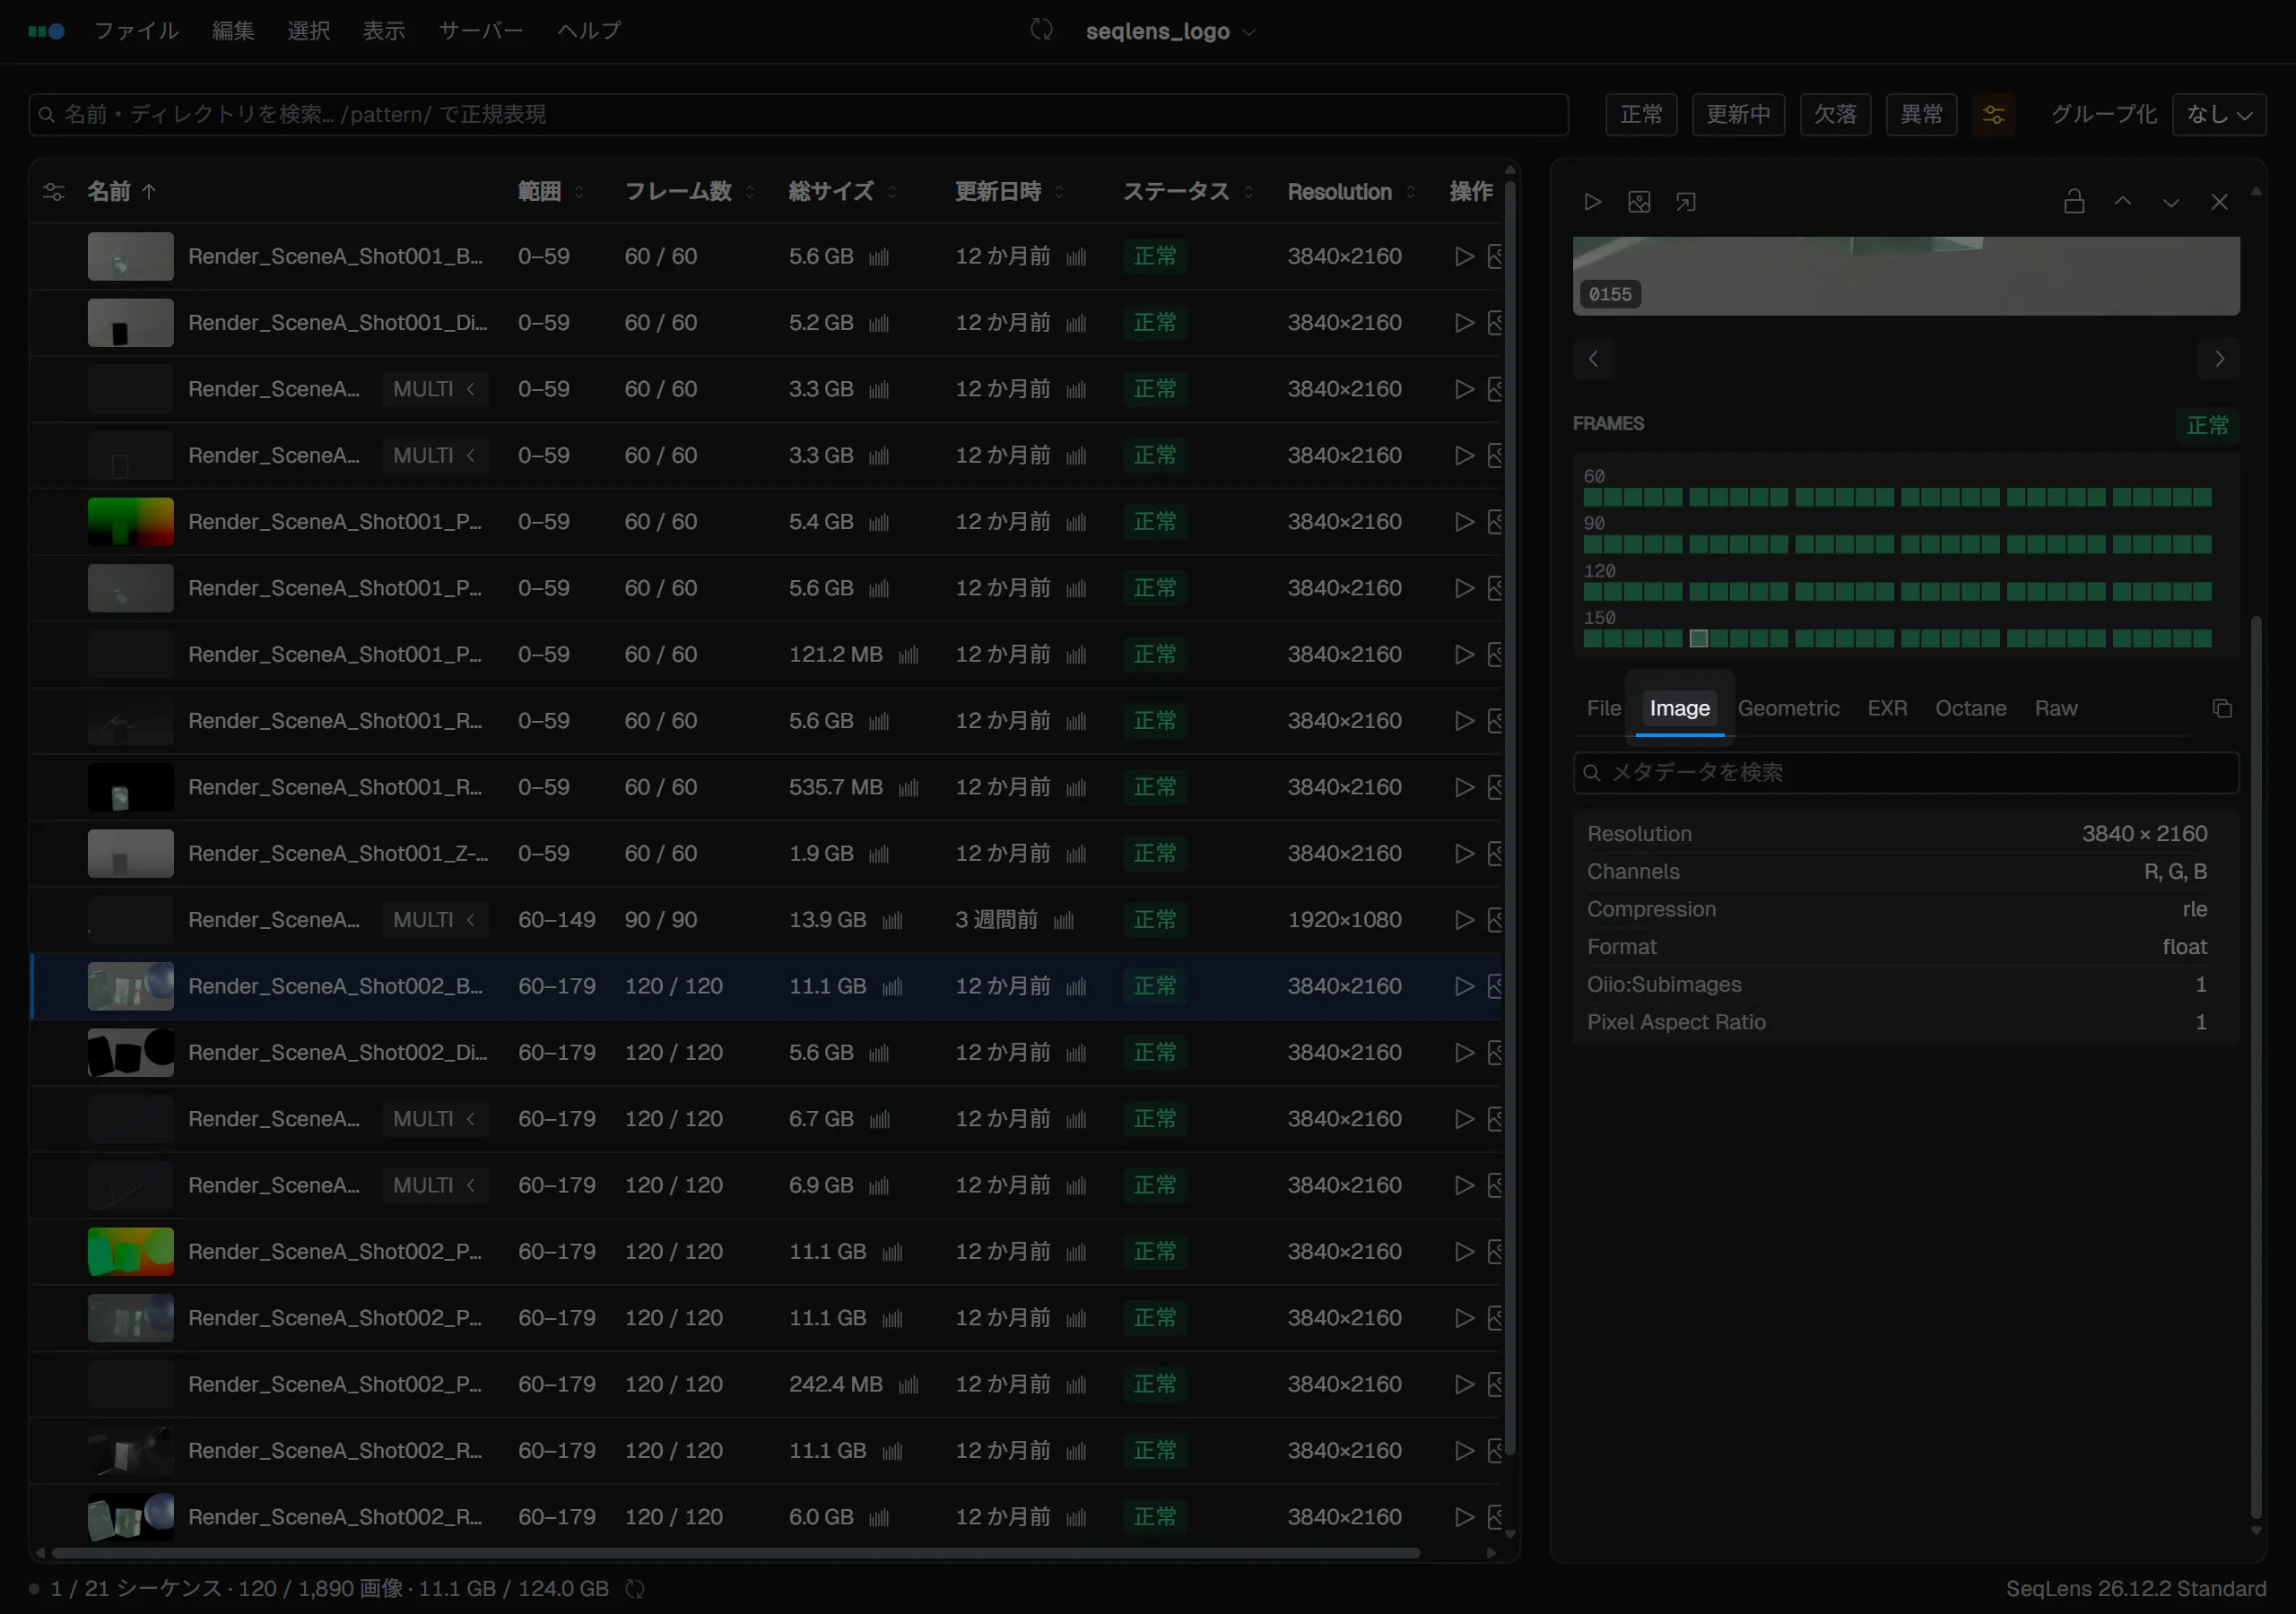Click the table's horizontal scrollbar
Screen dimensions: 2296x1614
coord(736,1553)
